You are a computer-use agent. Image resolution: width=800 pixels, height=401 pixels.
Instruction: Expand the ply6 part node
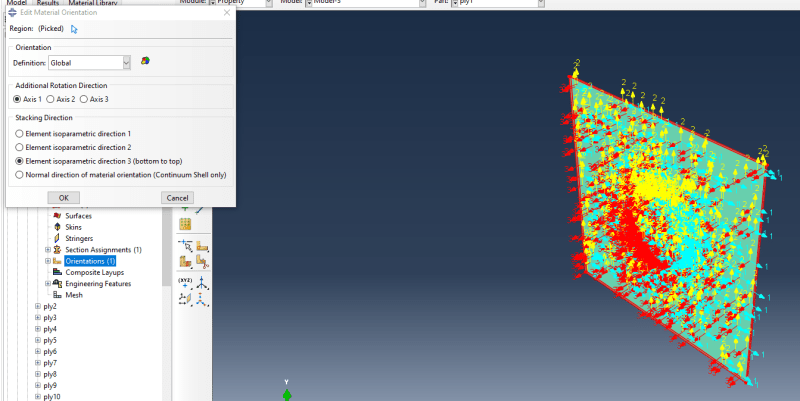pos(38,352)
